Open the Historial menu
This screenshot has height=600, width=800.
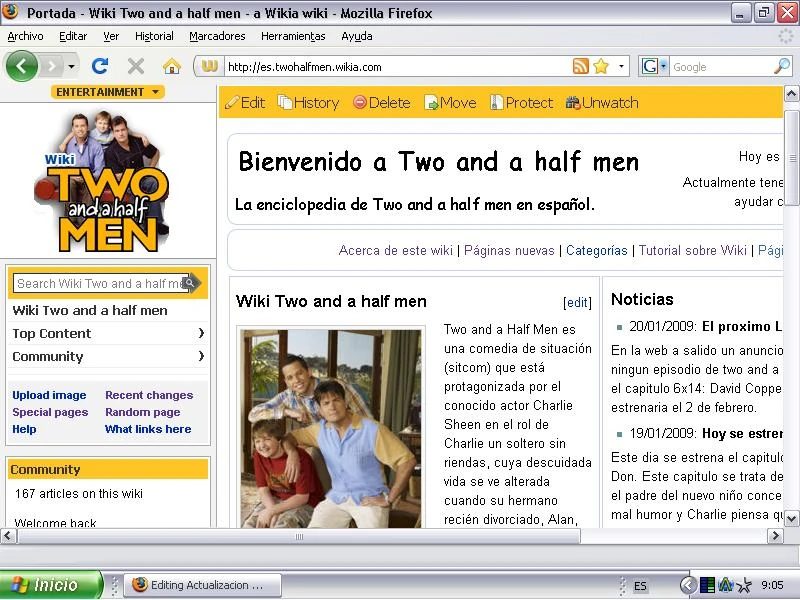(154, 36)
